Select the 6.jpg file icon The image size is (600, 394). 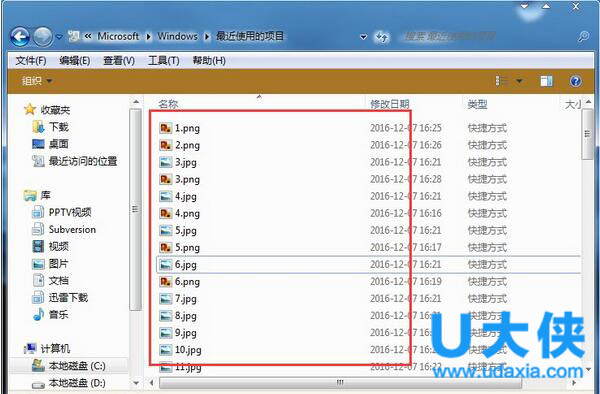(x=166, y=265)
